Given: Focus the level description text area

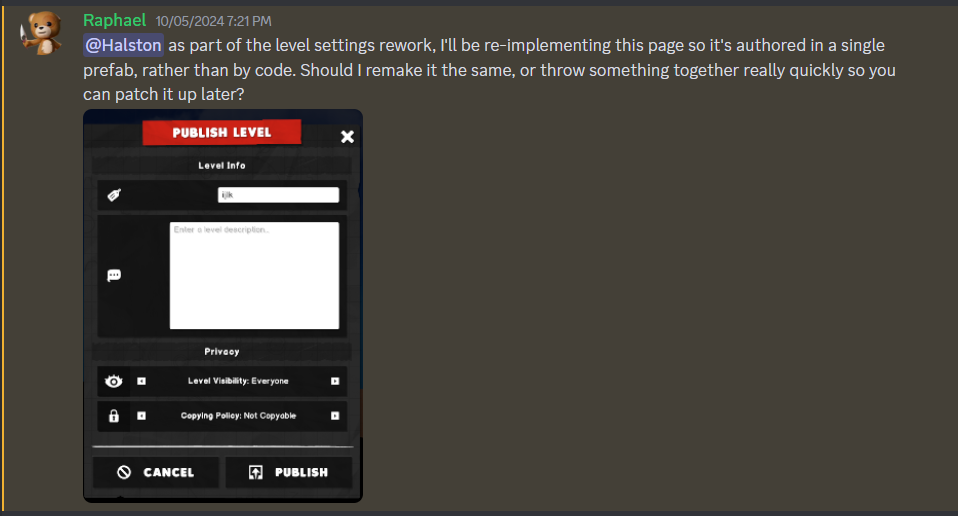Looking at the screenshot, I should (x=254, y=275).
